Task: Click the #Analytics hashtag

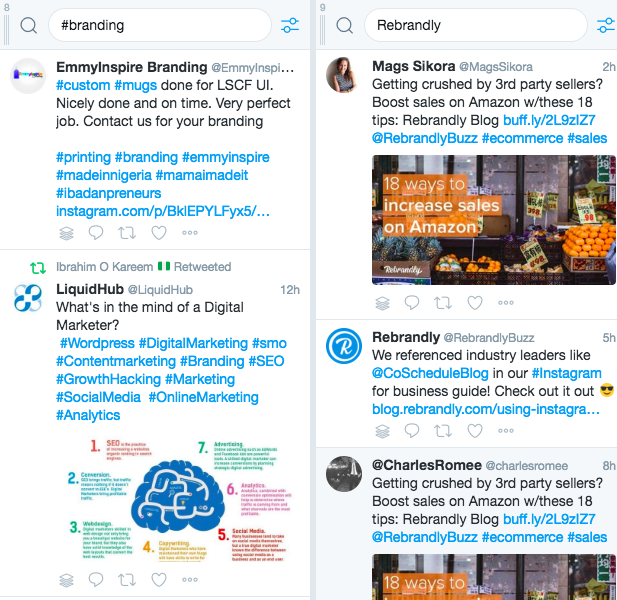Action: (88, 415)
